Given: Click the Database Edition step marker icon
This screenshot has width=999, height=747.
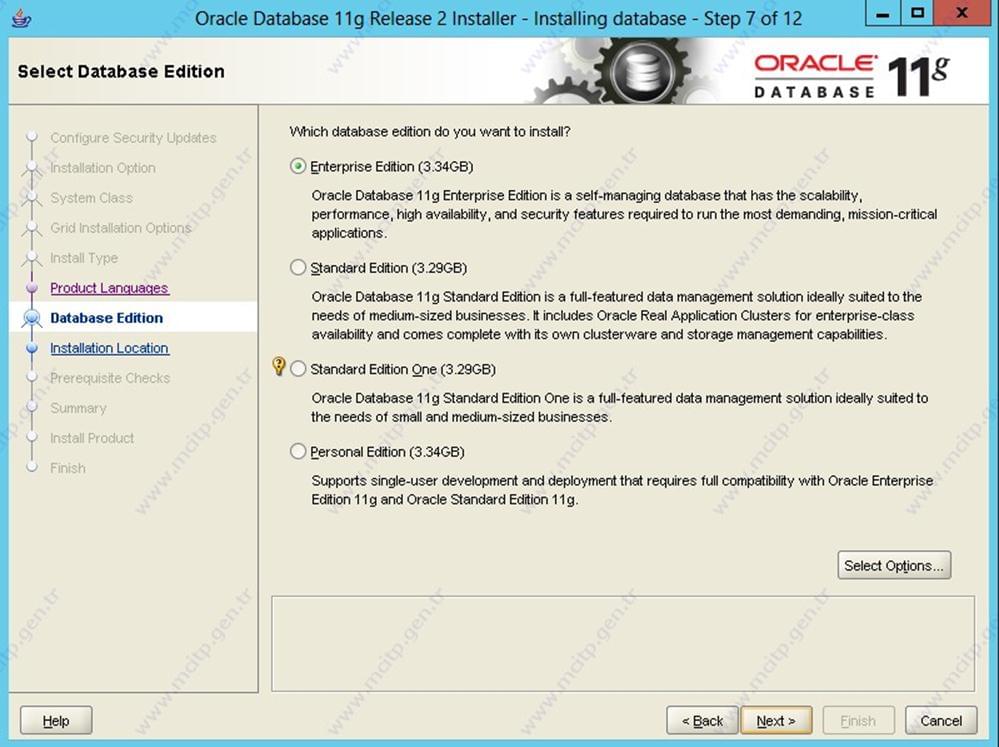Looking at the screenshot, I should coord(32,318).
